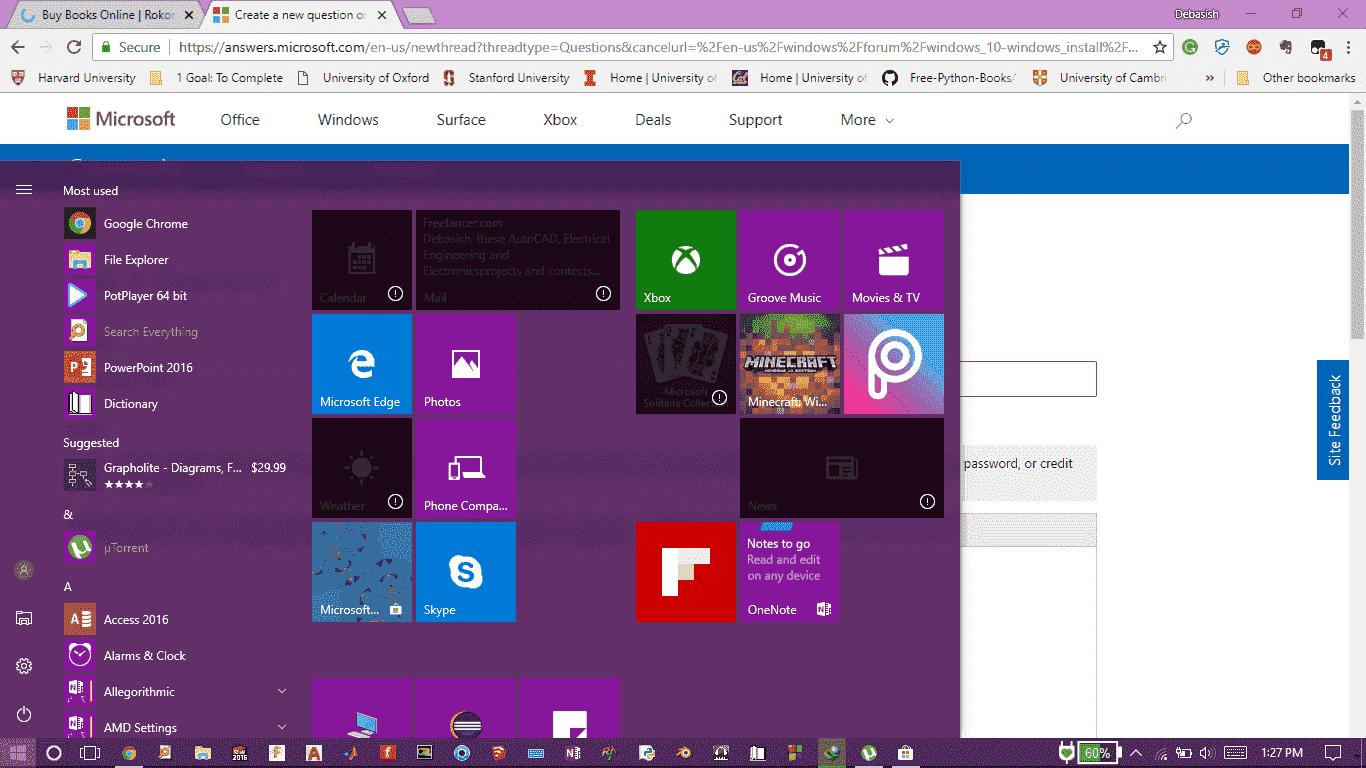Open the Calendar tile
This screenshot has height=768, width=1366.
[x=362, y=259]
